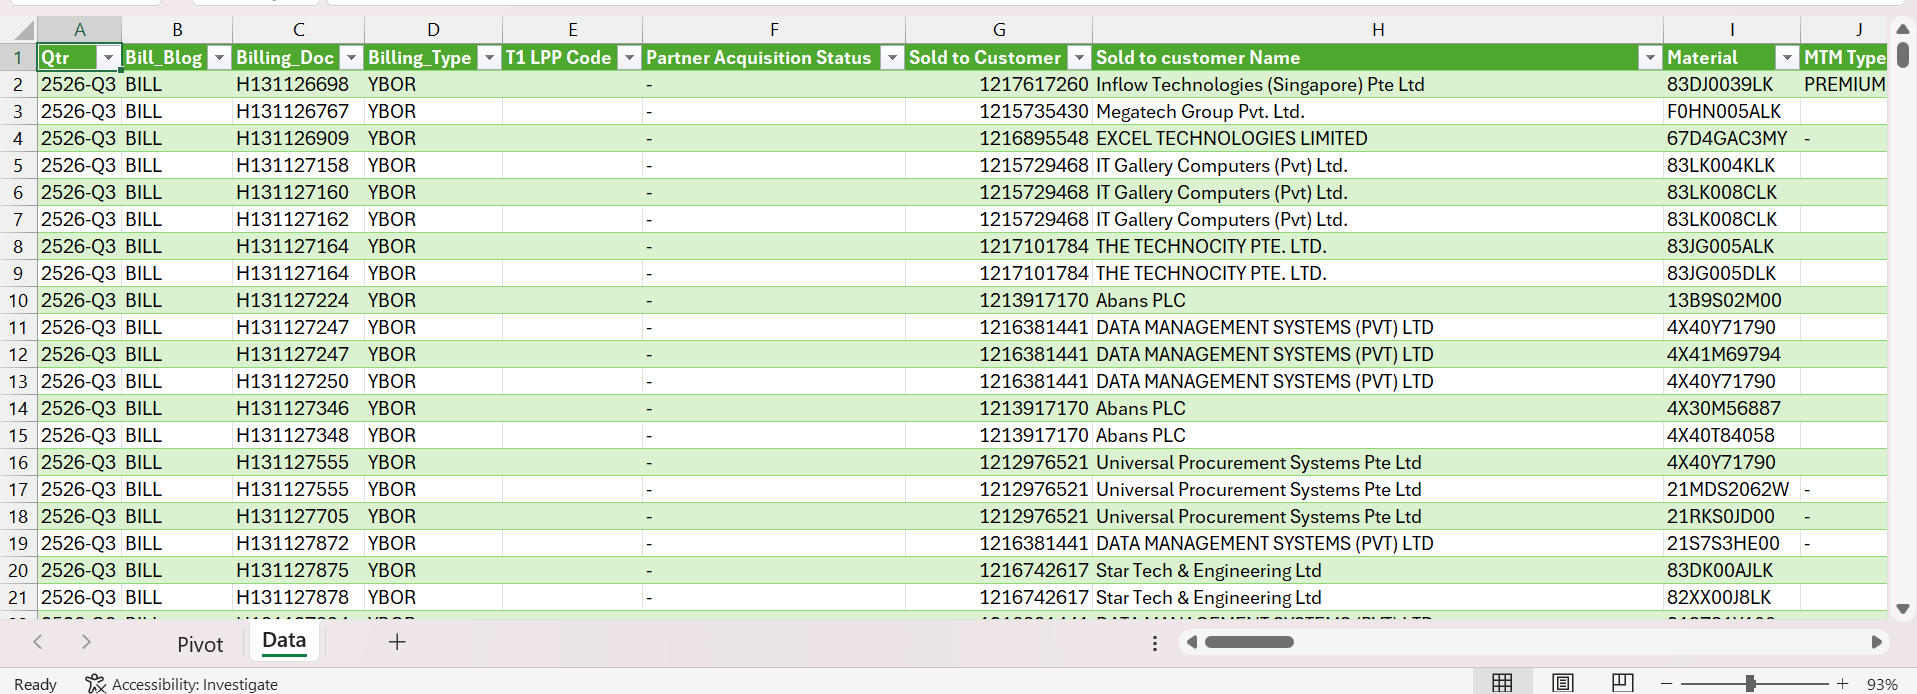1917x694 pixels.
Task: Click the sheet tab bar options dots
Action: tap(1155, 643)
